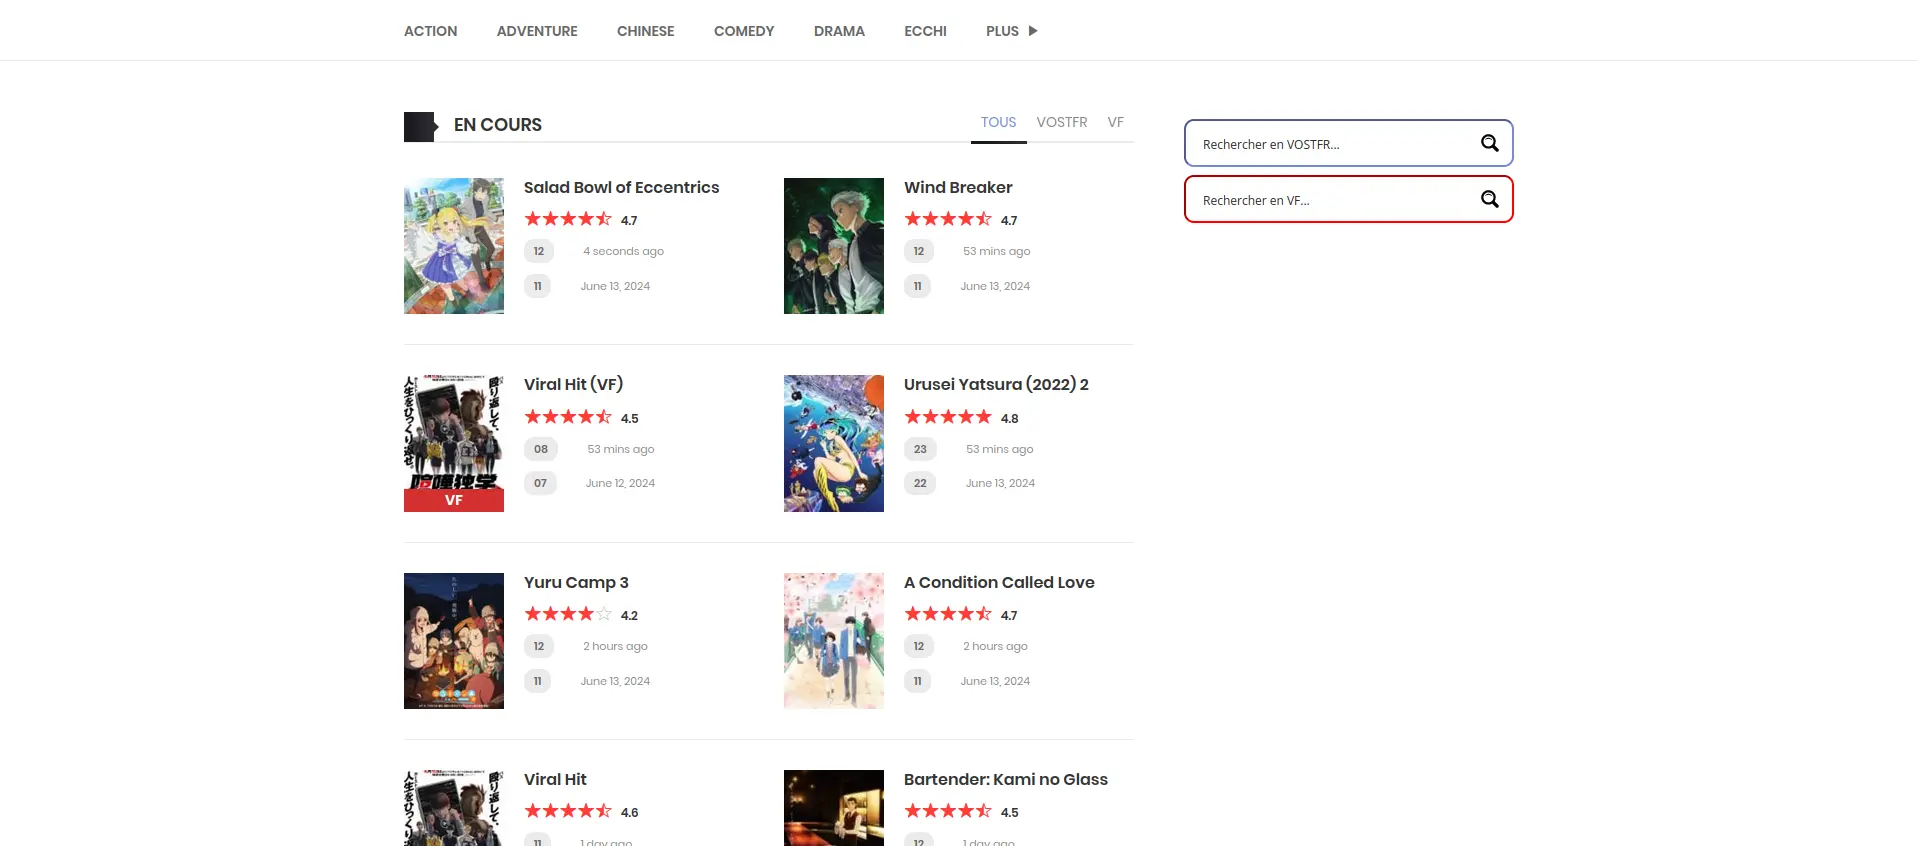Open the ADVENTURE genre menu item
1918x846 pixels.
537,31
